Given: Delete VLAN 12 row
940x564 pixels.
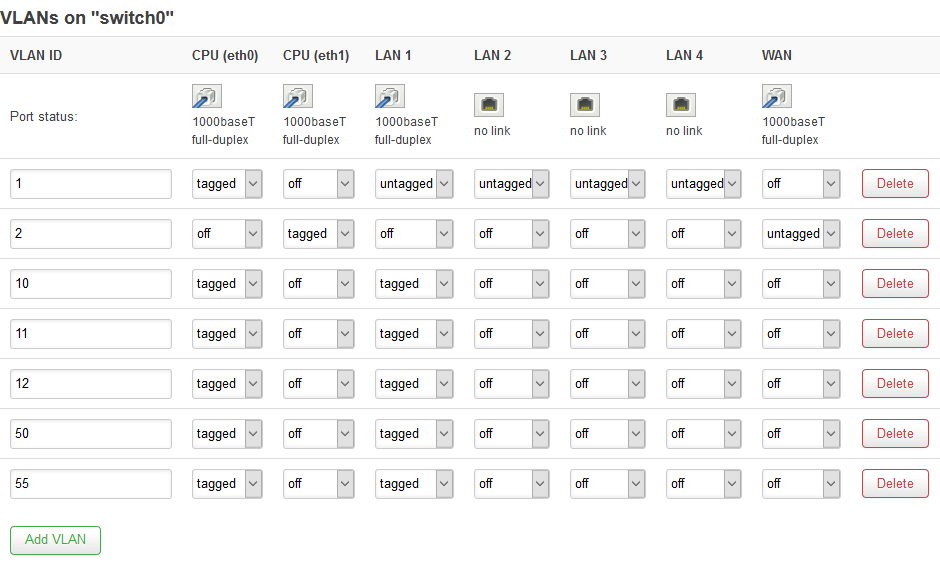Looking at the screenshot, I should coord(895,383).
